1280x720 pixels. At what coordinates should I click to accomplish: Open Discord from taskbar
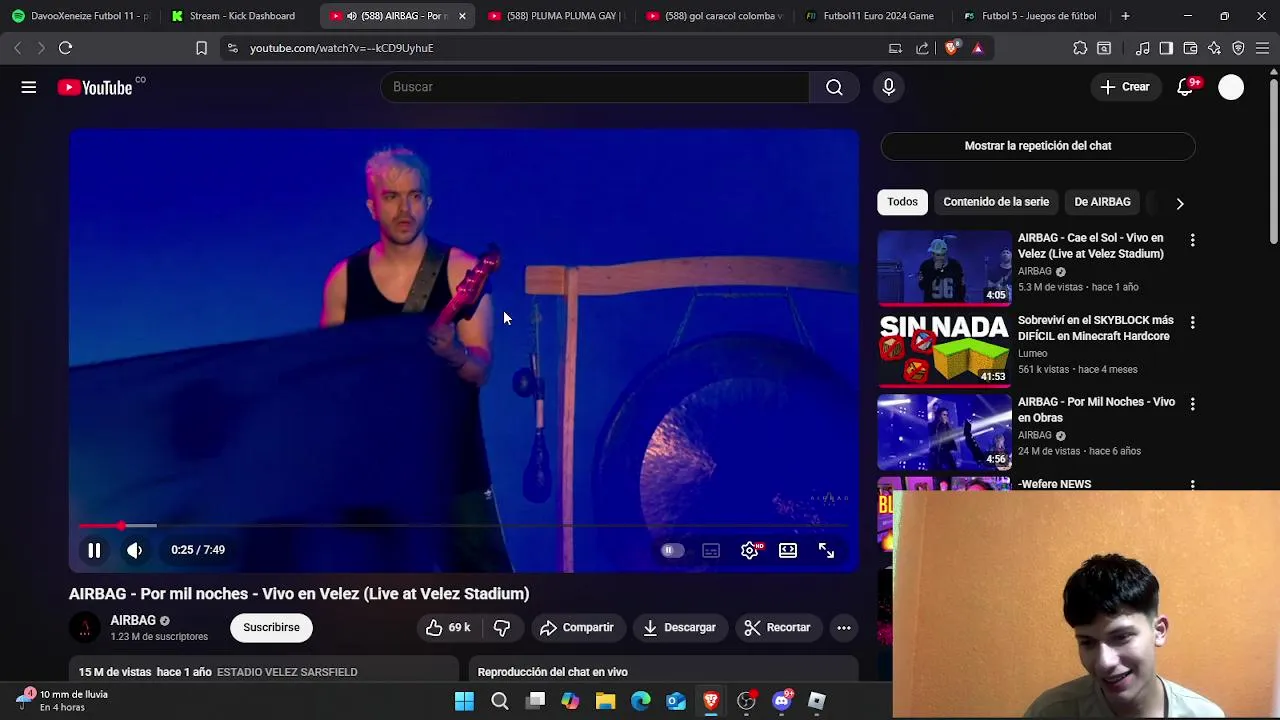(x=782, y=701)
